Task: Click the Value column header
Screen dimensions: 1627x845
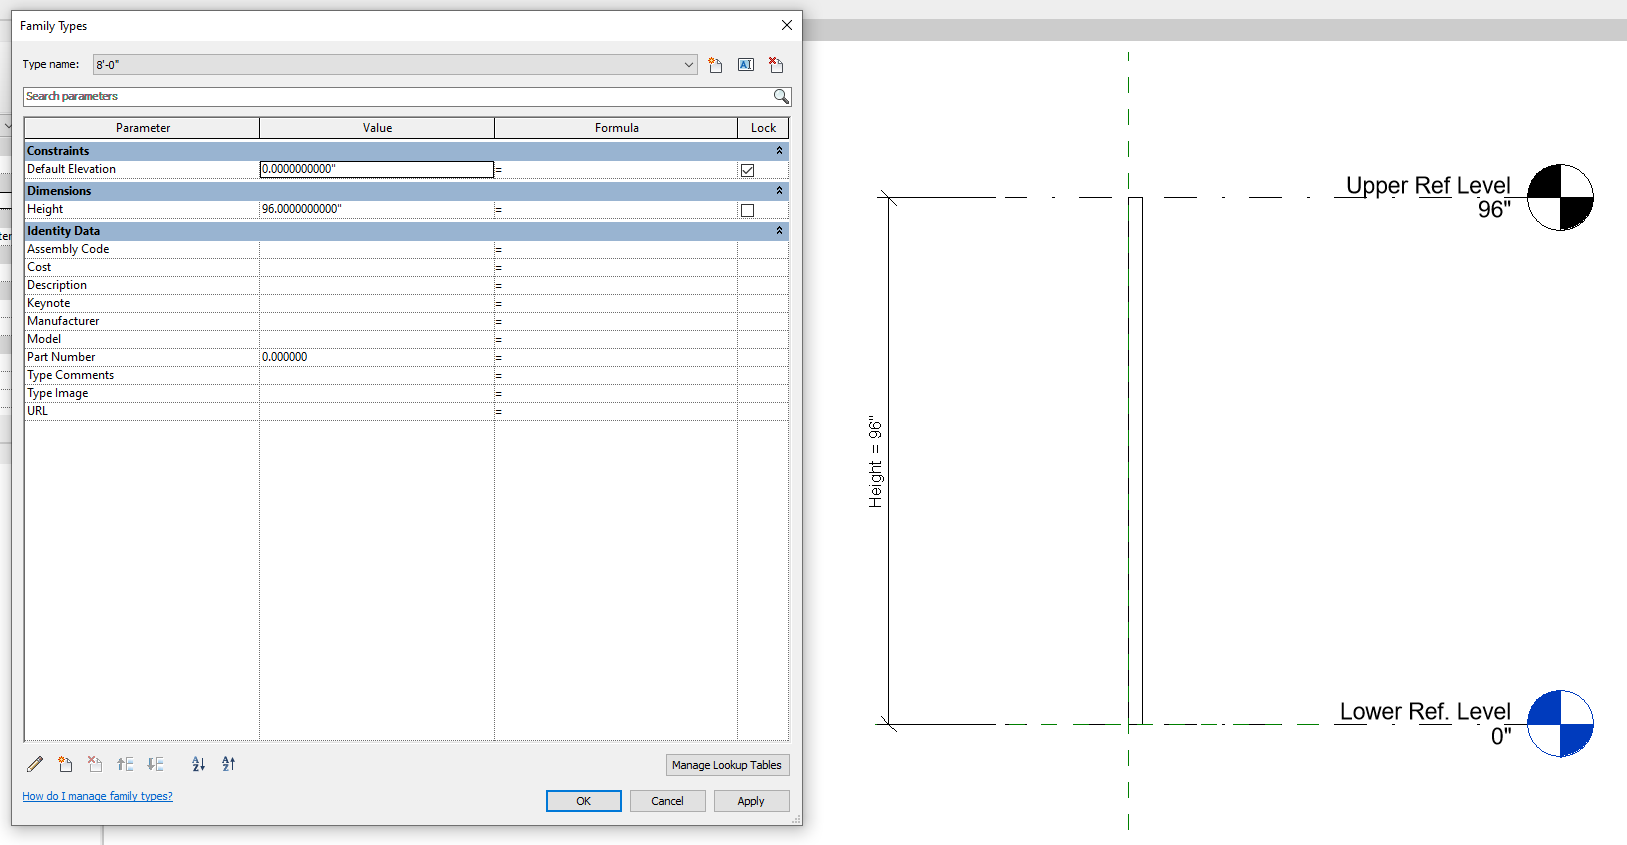Action: tap(377, 128)
